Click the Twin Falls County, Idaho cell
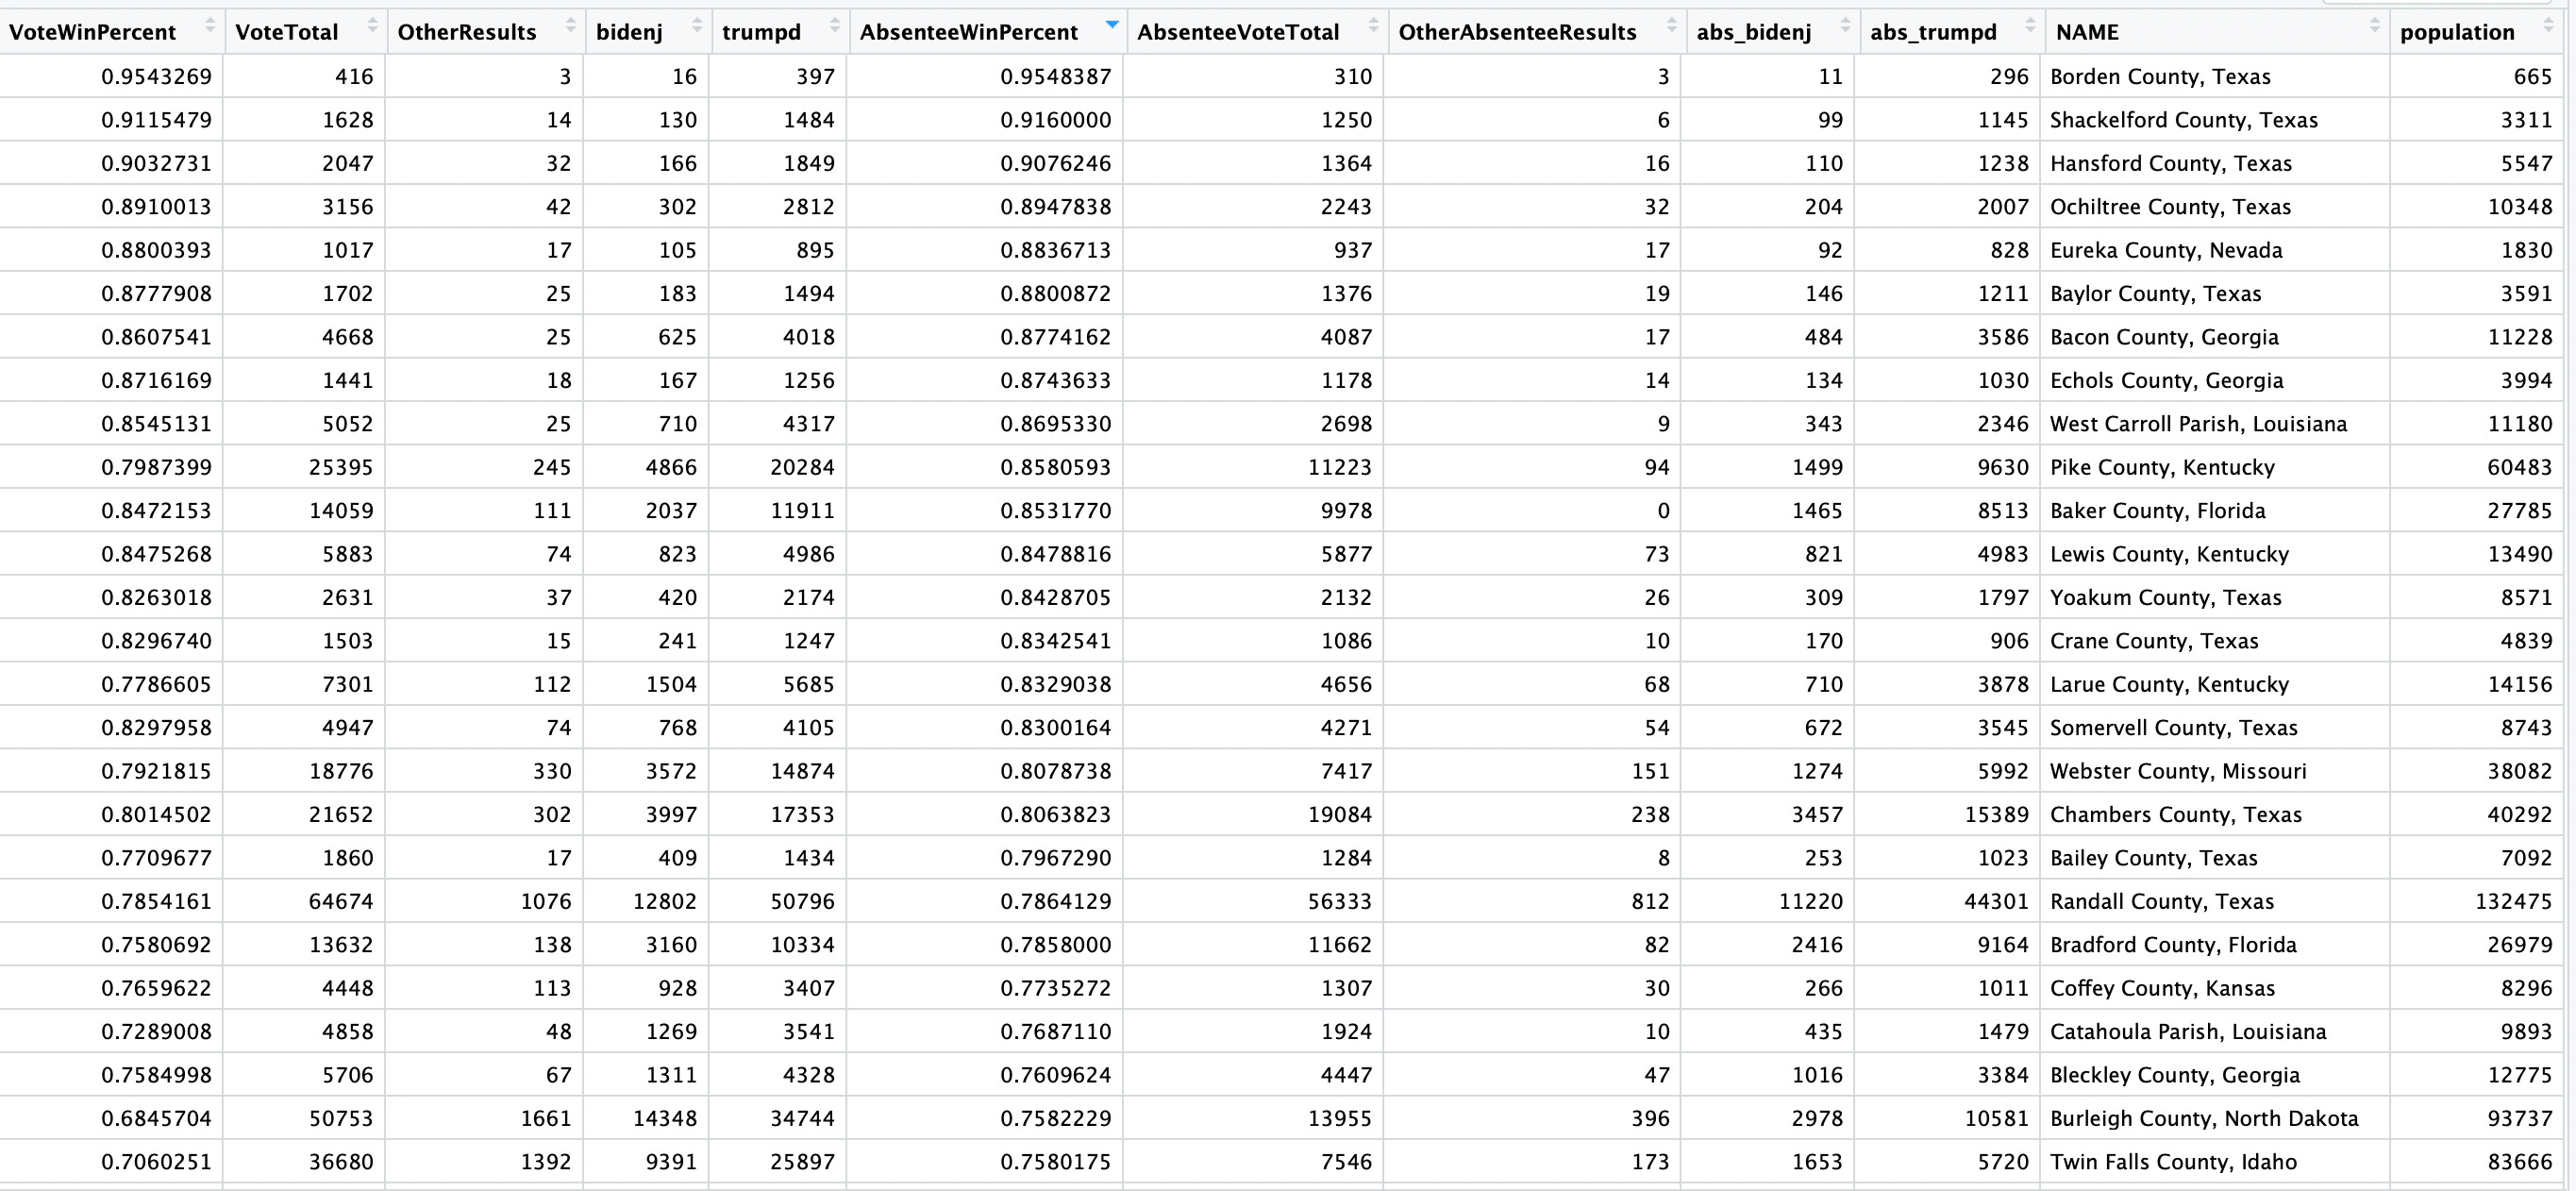The image size is (2576, 1191). (x=2173, y=1162)
